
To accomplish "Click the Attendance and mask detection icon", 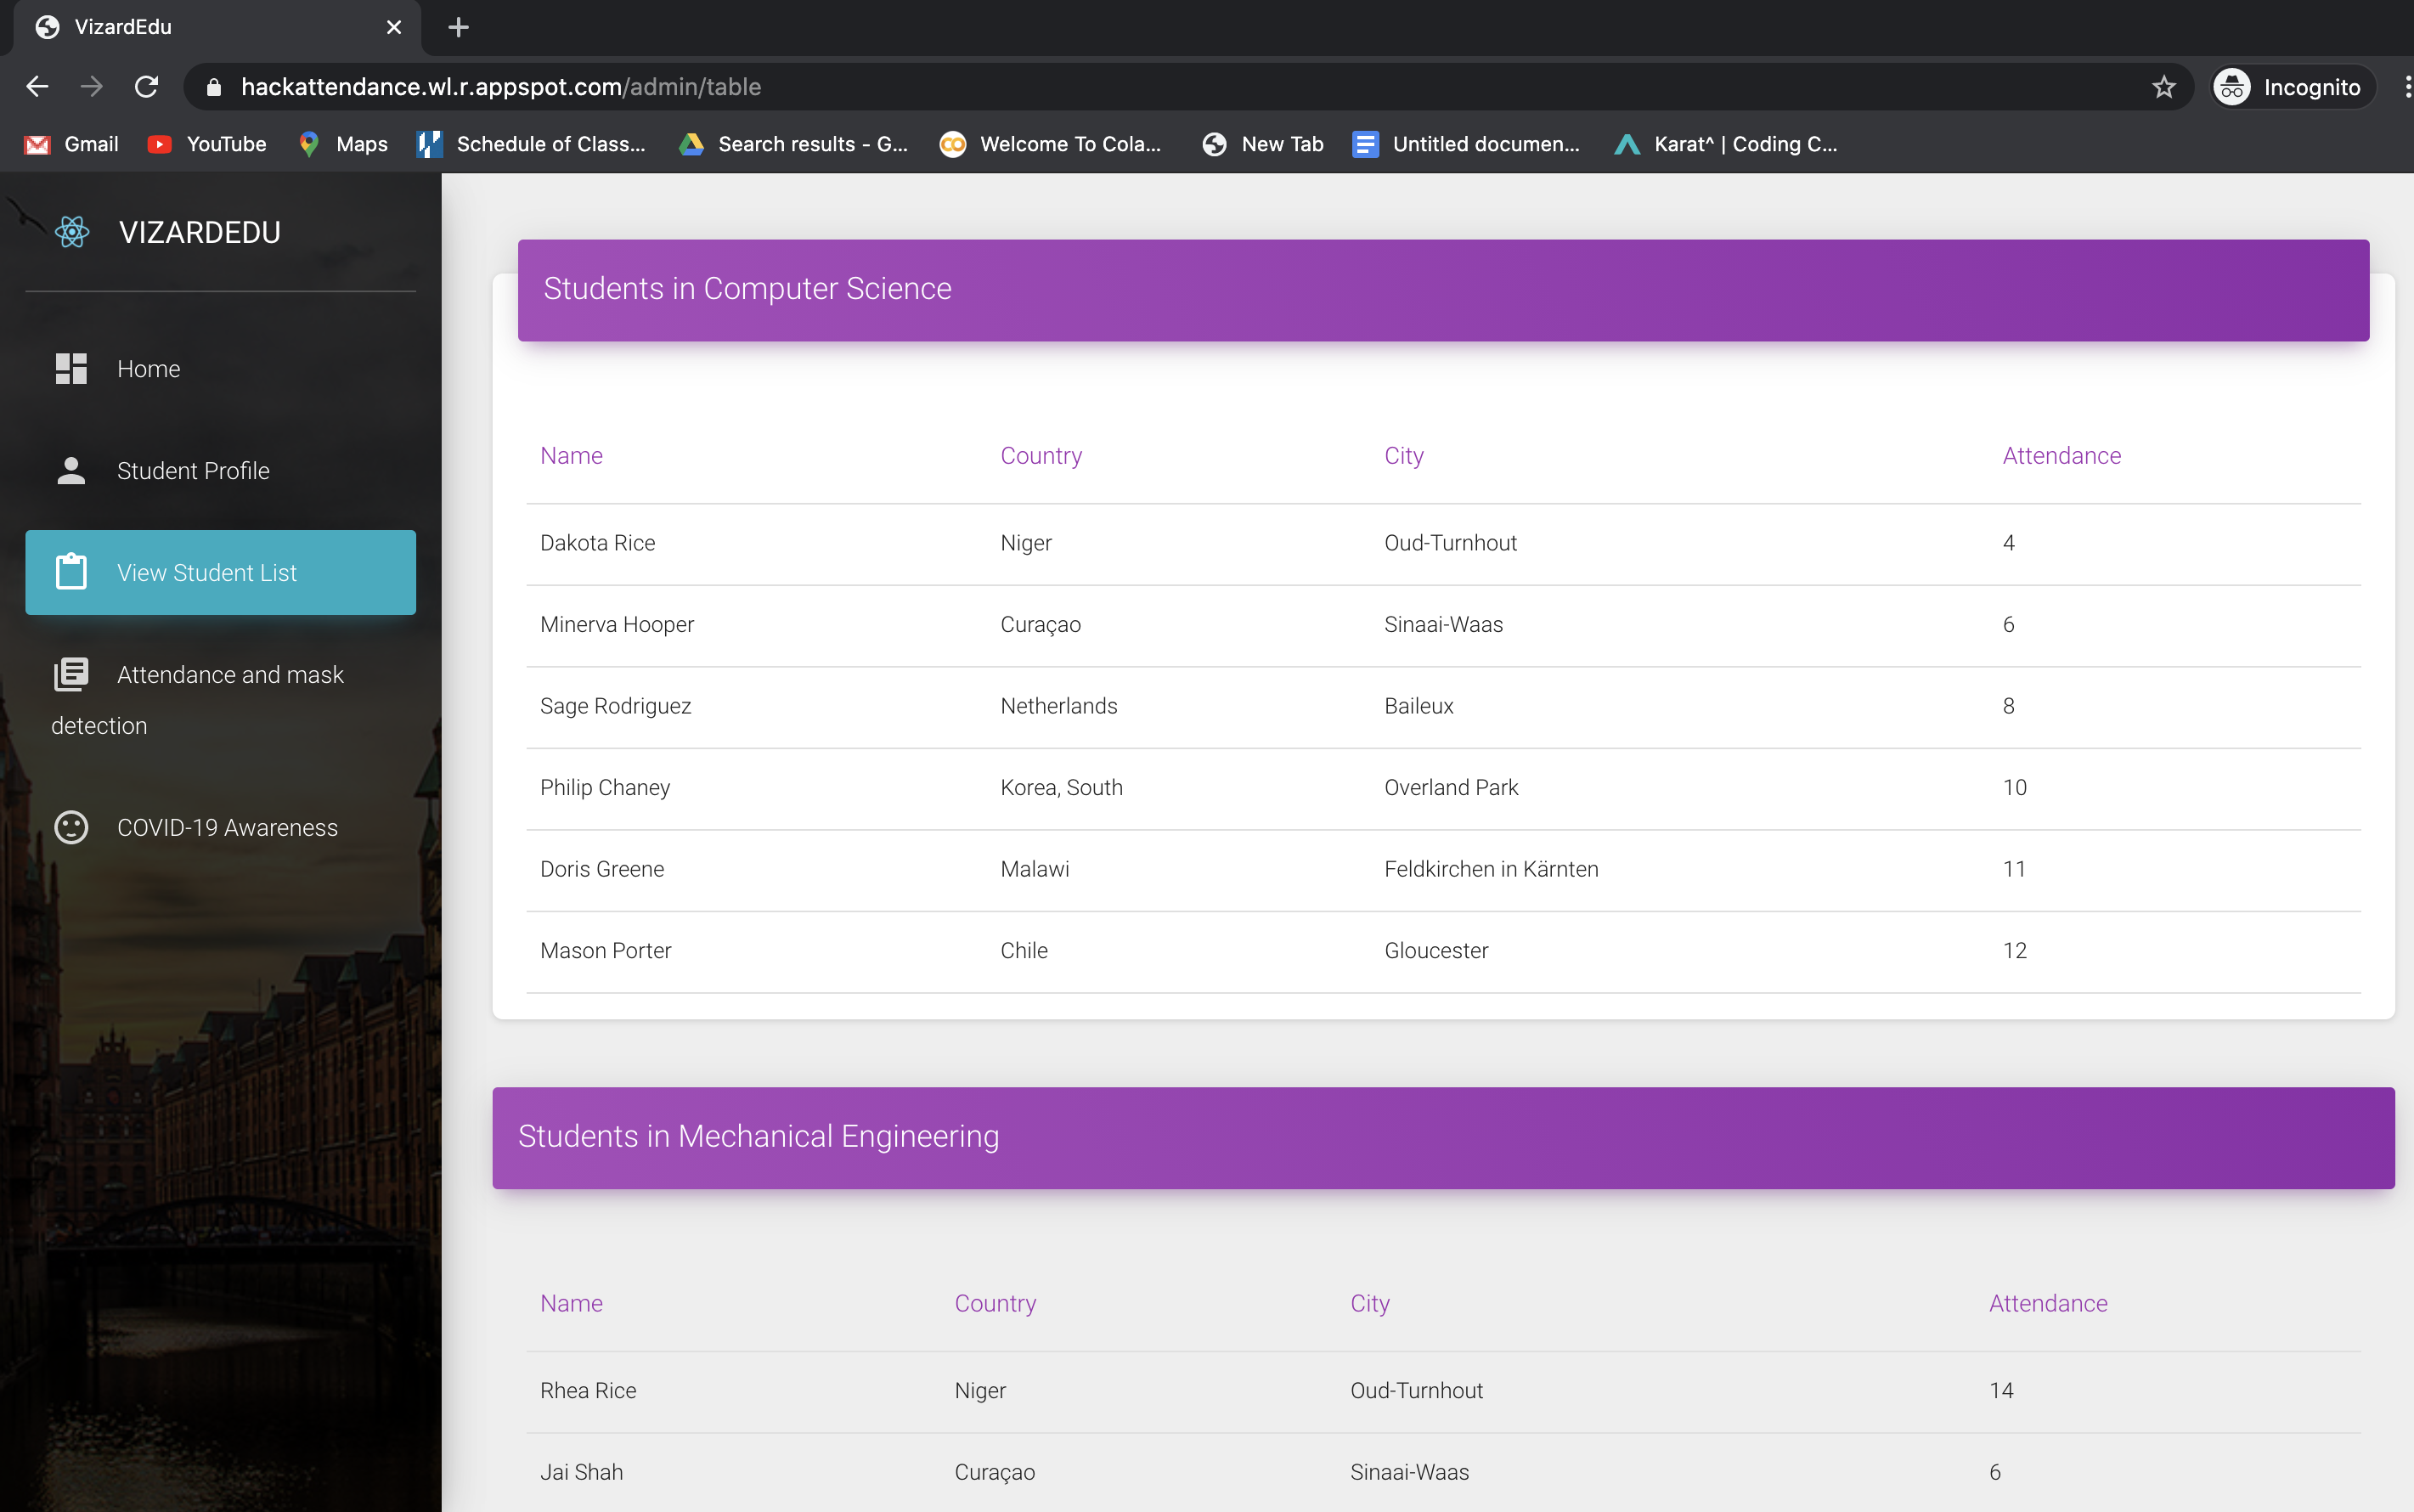I will coord(71,675).
